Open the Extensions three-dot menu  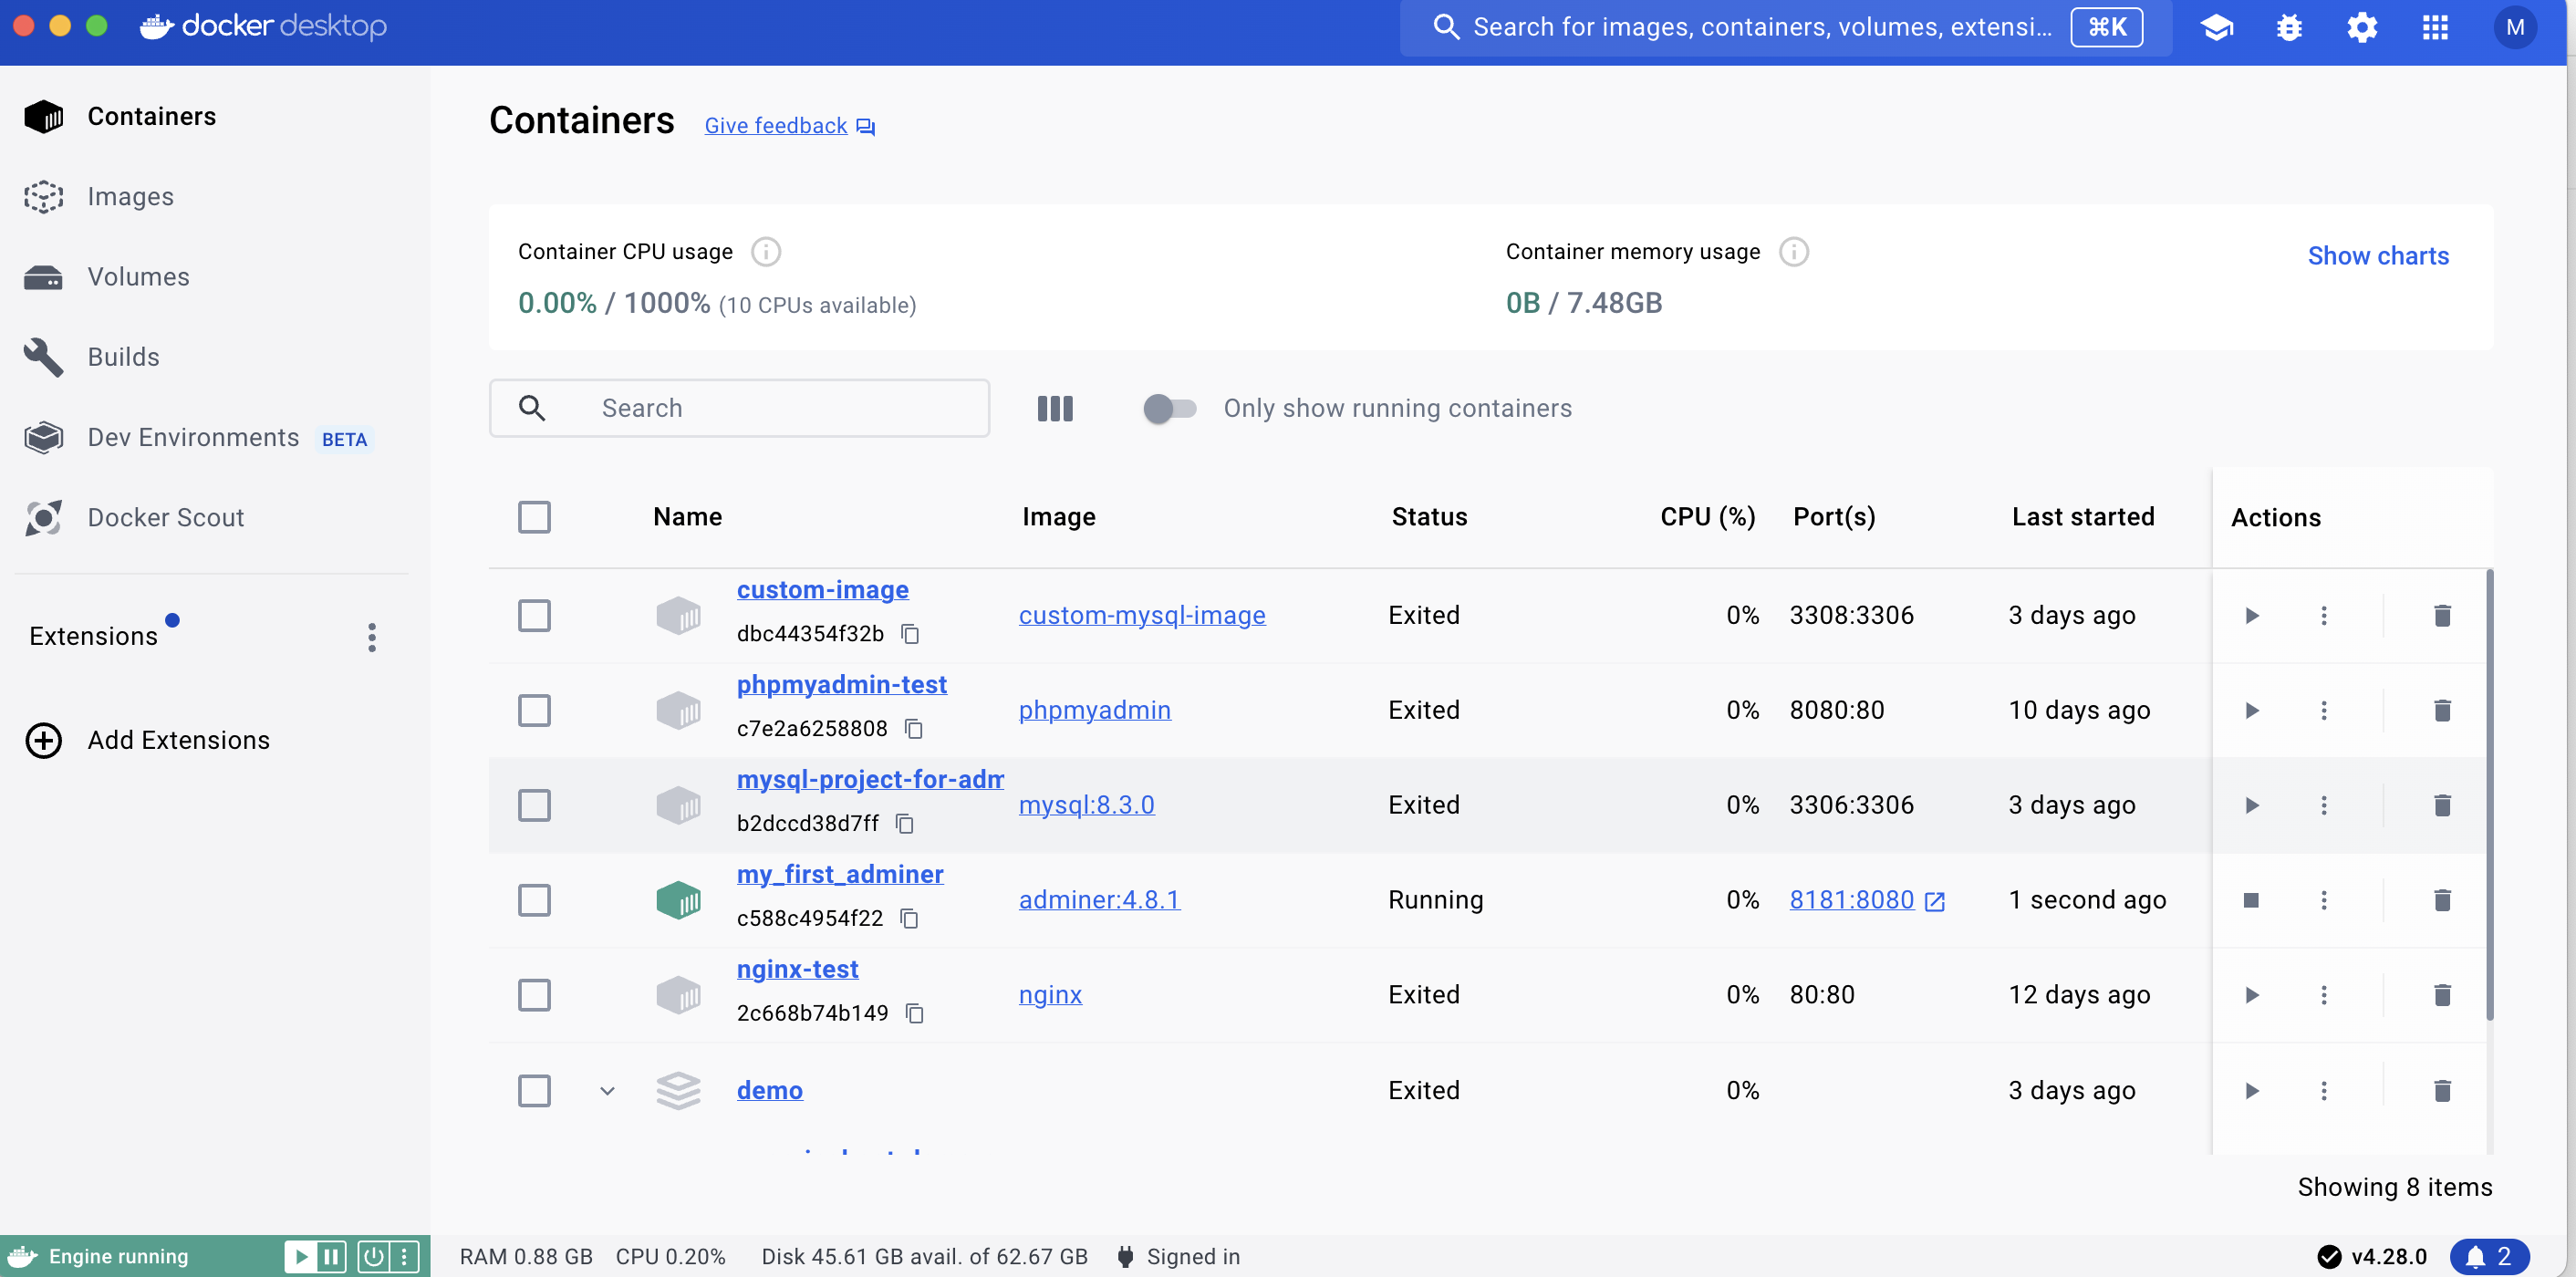tap(371, 637)
